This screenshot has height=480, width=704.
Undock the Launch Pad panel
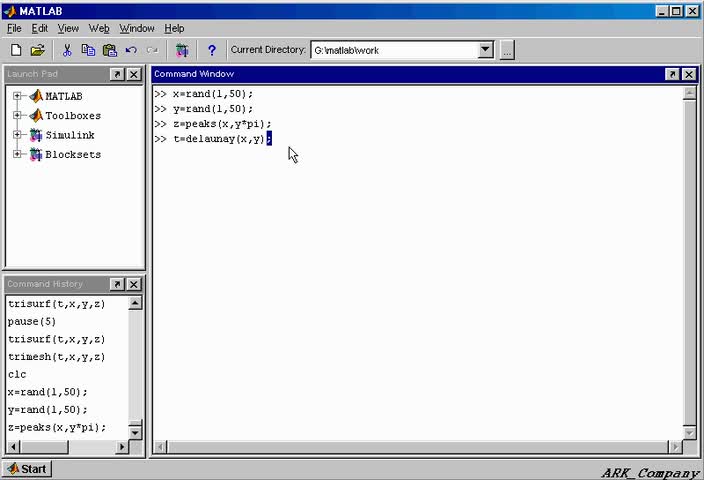[x=117, y=74]
